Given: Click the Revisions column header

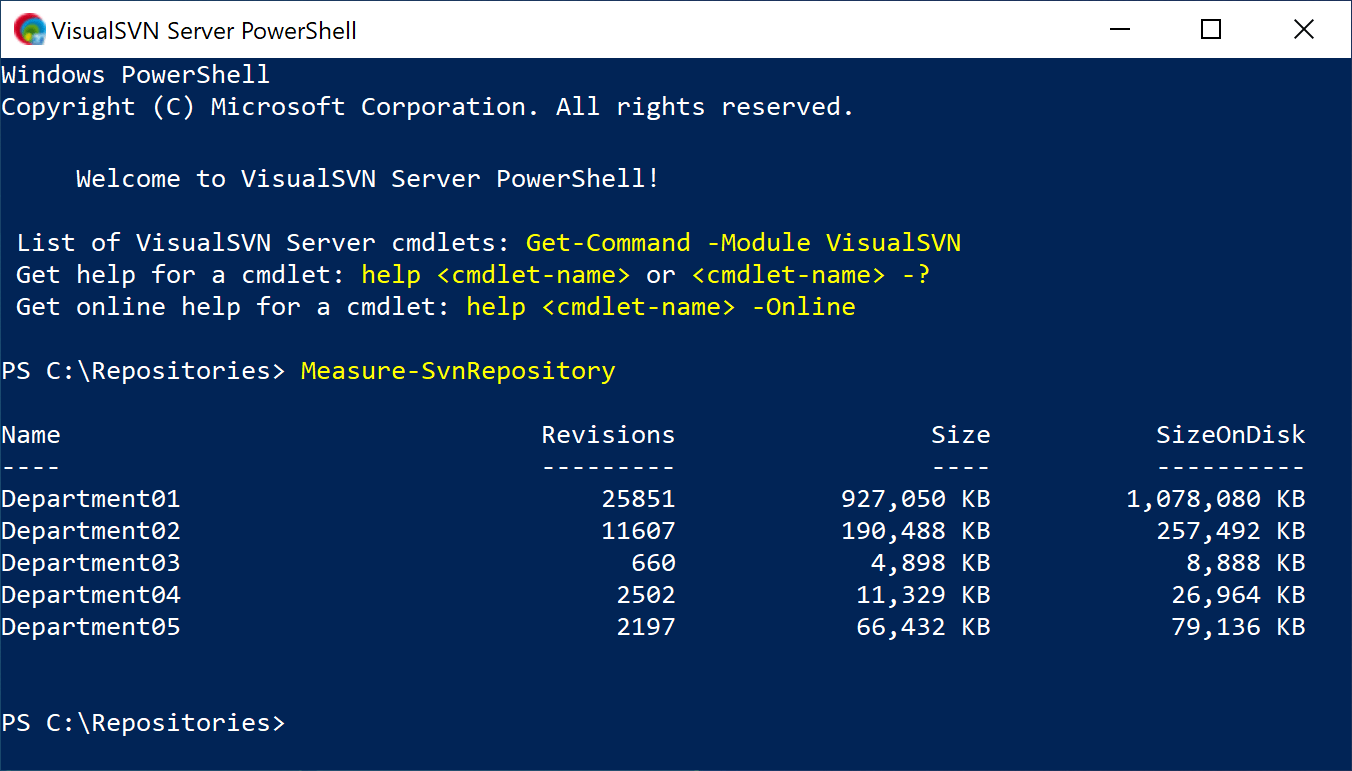Looking at the screenshot, I should 608,434.
